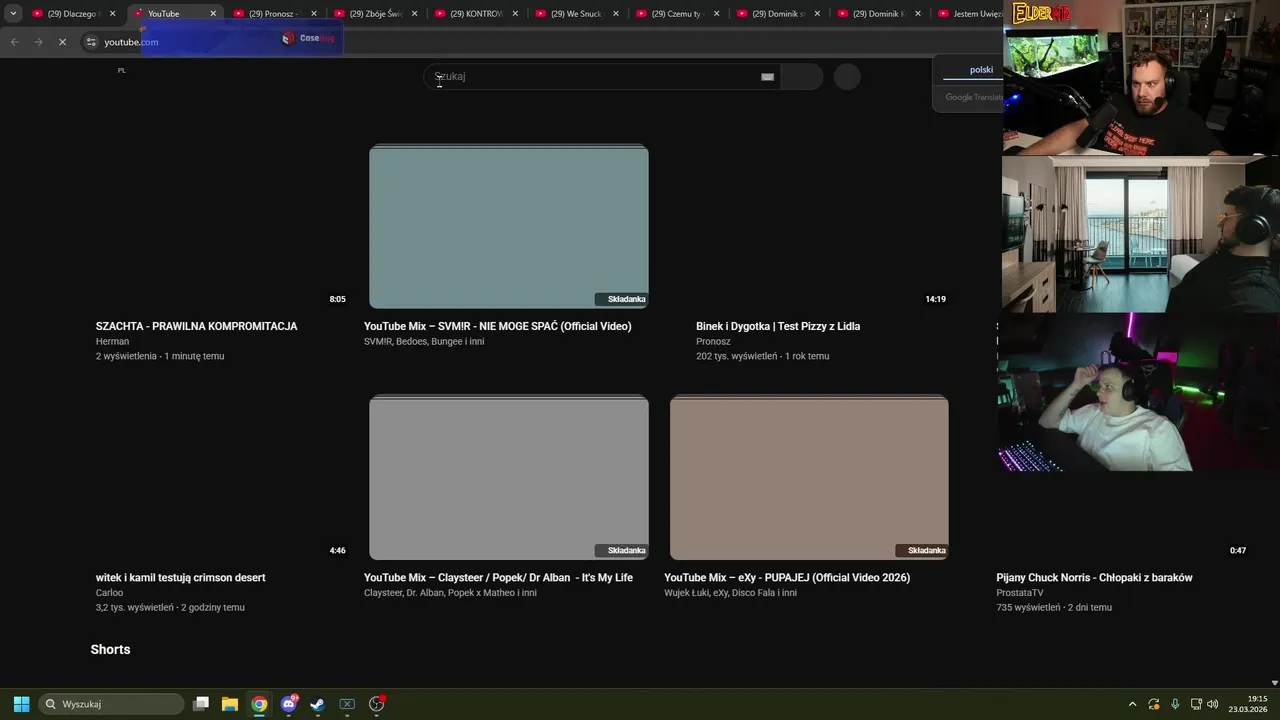1280x720 pixels.
Task: Visit the Herman channel link
Action: click(112, 341)
